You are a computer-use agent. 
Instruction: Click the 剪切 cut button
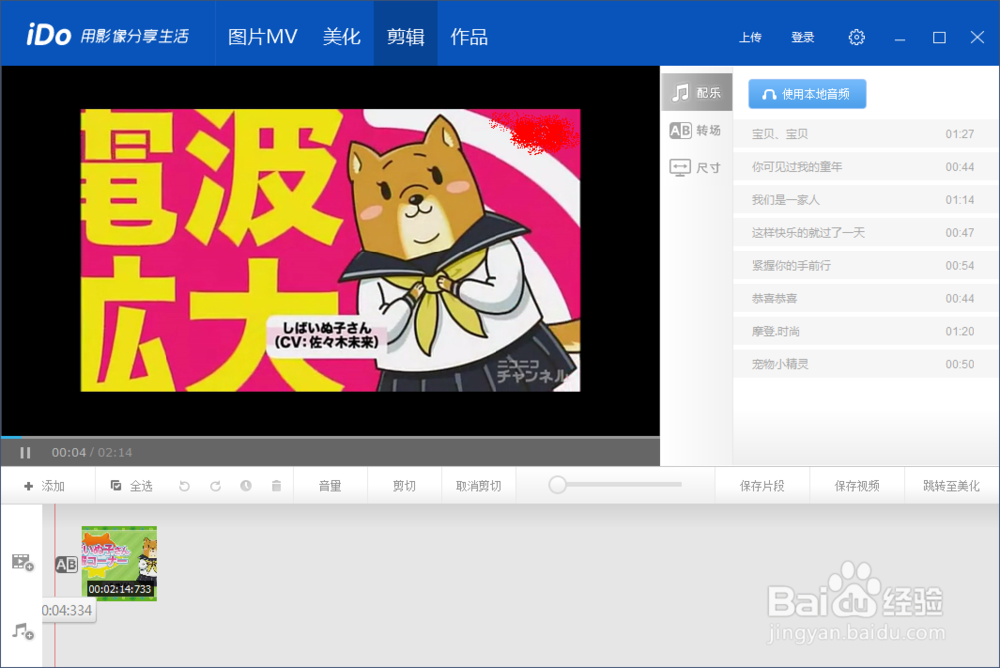pyautogui.click(x=404, y=486)
